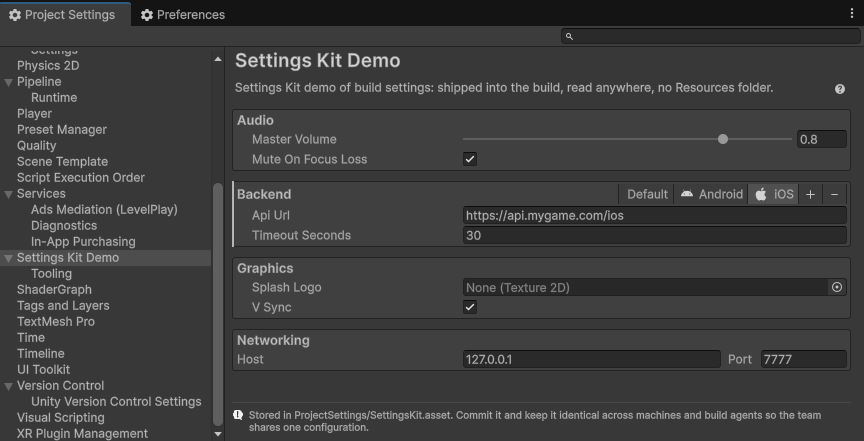Select Settings Kit Demo in sidebar
The width and height of the screenshot is (864, 441).
pos(68,257)
